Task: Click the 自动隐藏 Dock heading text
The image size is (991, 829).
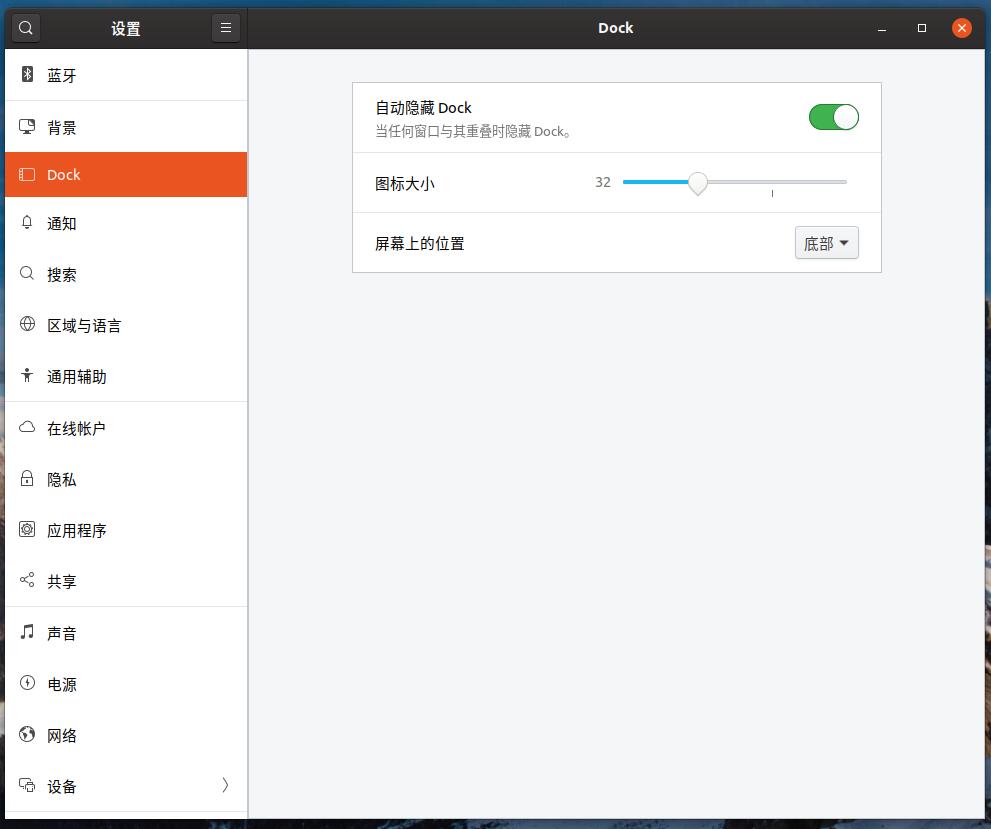Action: point(423,108)
